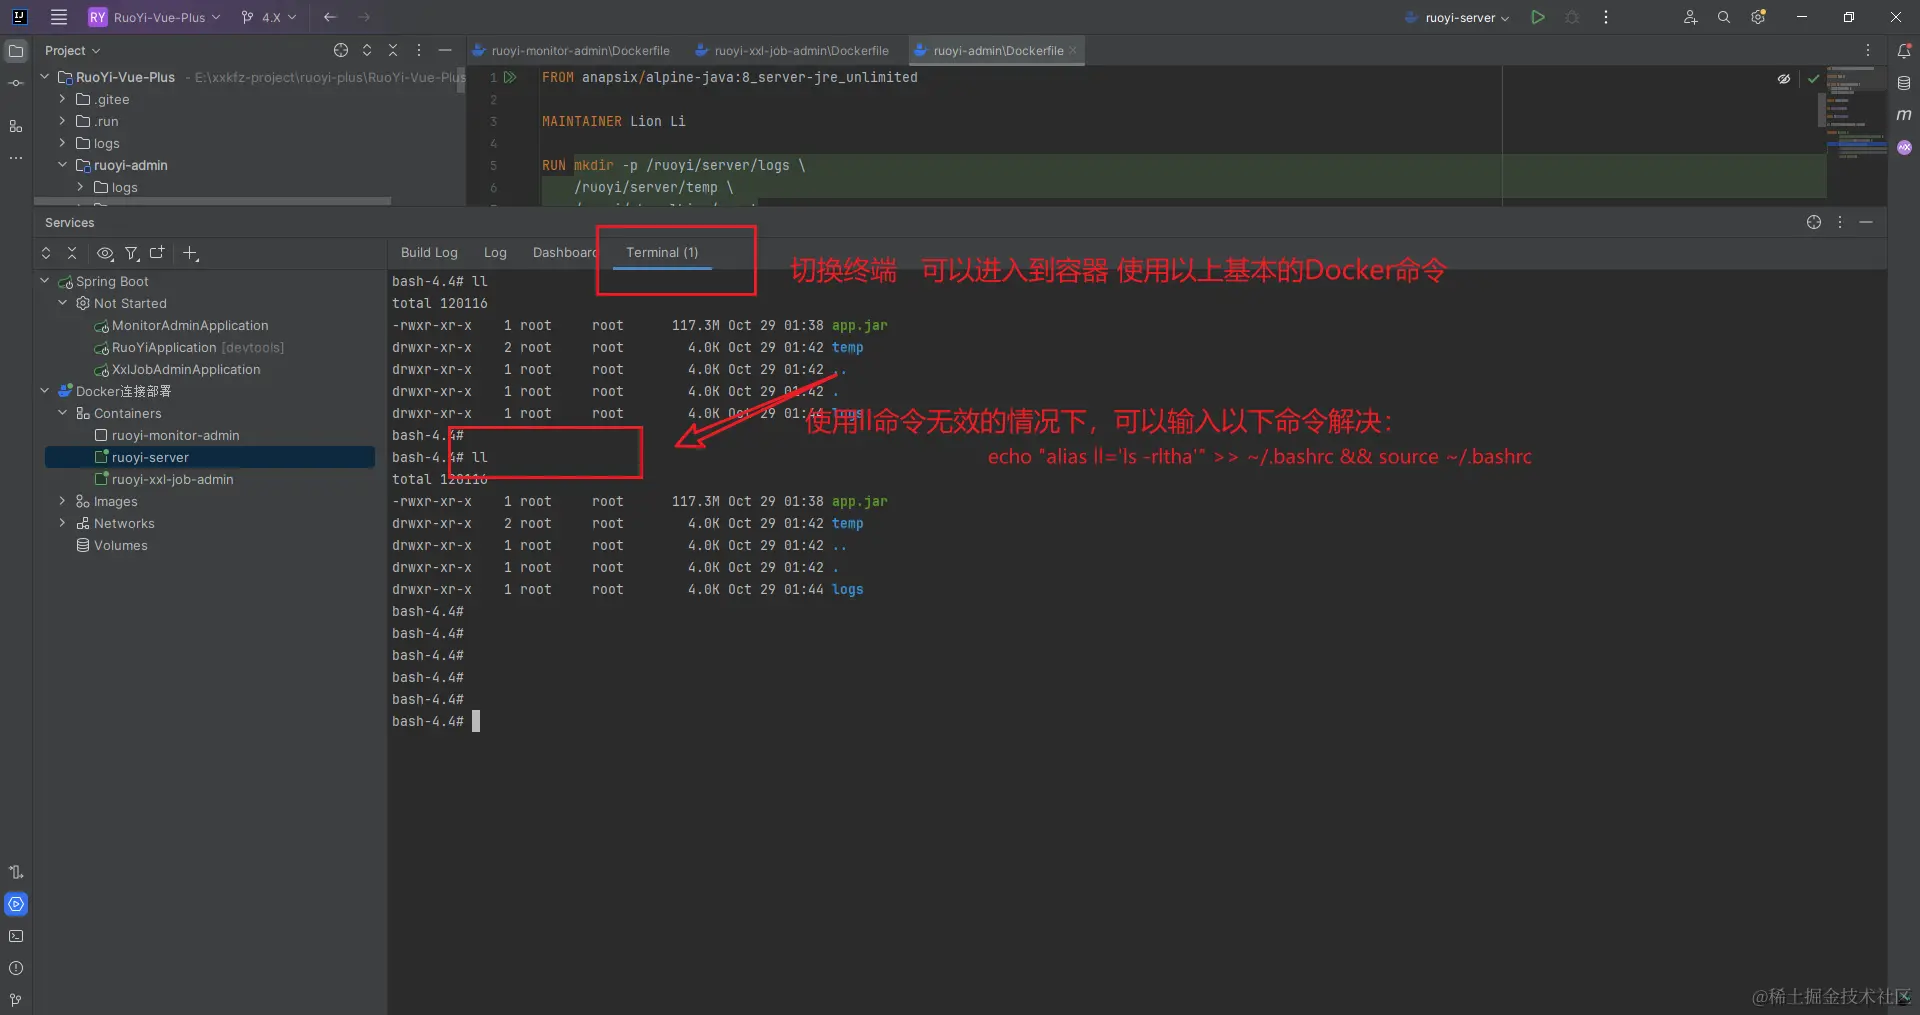
Task: Open the Maven tool window
Action: (x=1904, y=115)
